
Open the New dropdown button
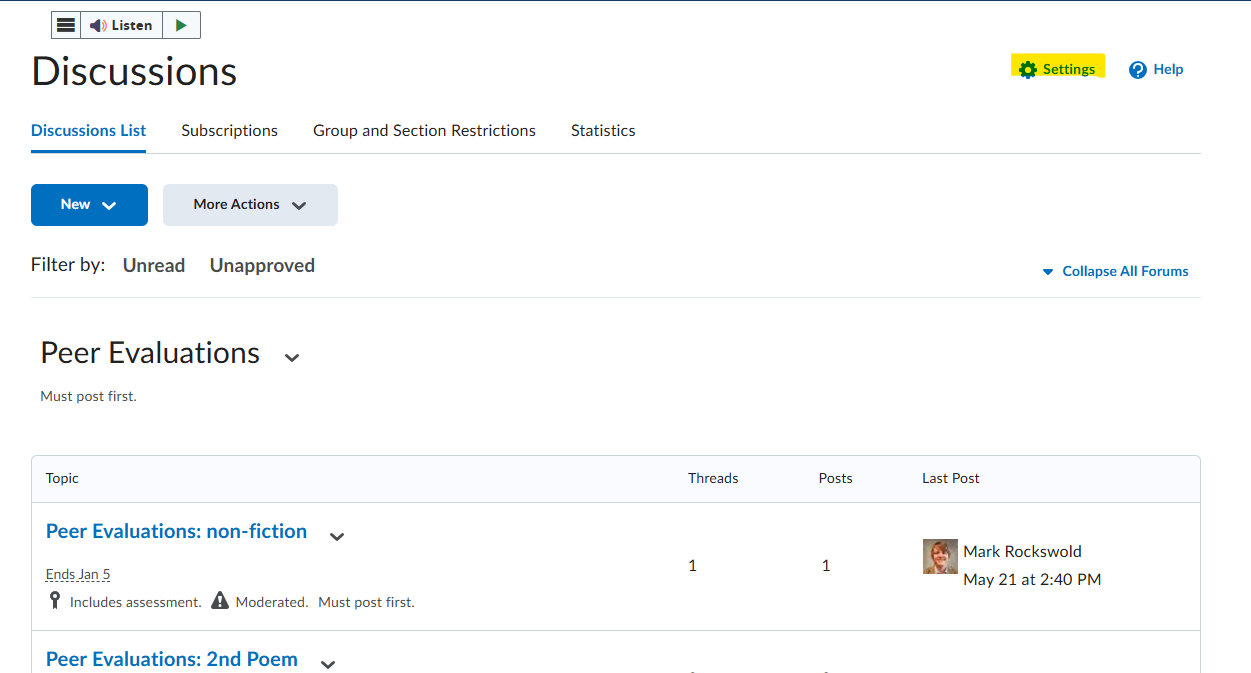tap(89, 205)
